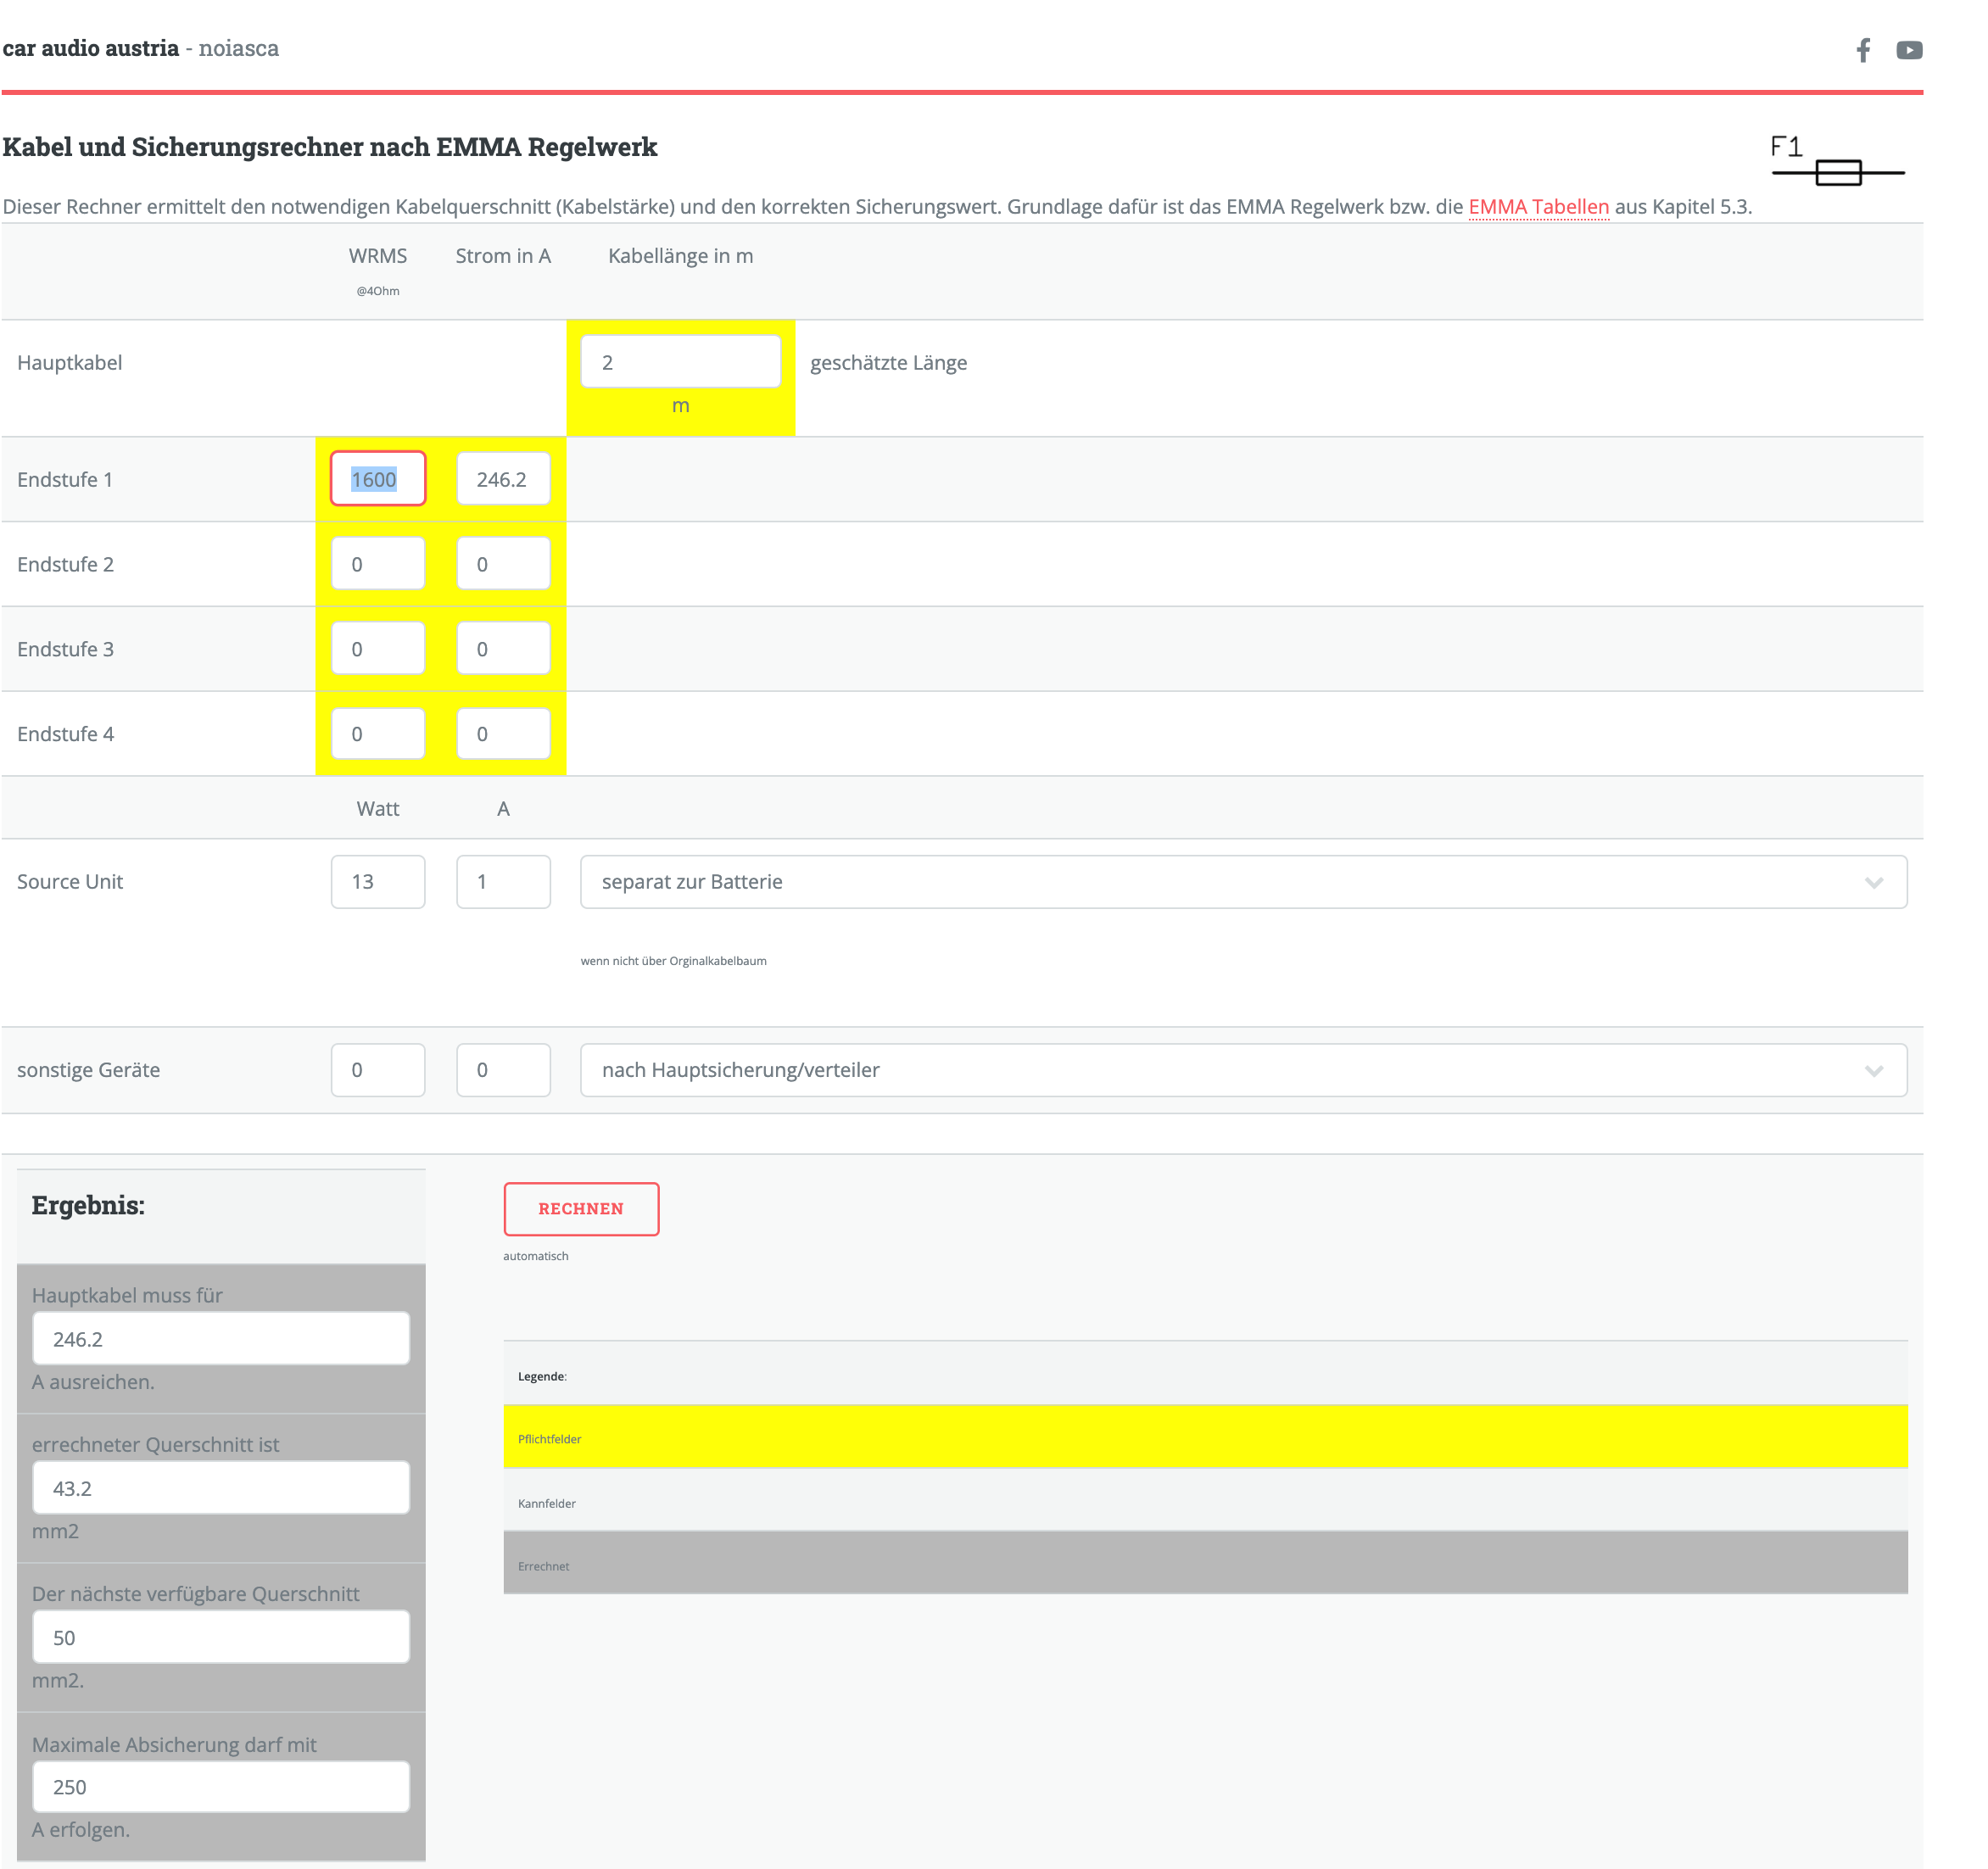Click the sonstige Geräte ampere field
Screen dimensions: 1988x1869
503,1070
